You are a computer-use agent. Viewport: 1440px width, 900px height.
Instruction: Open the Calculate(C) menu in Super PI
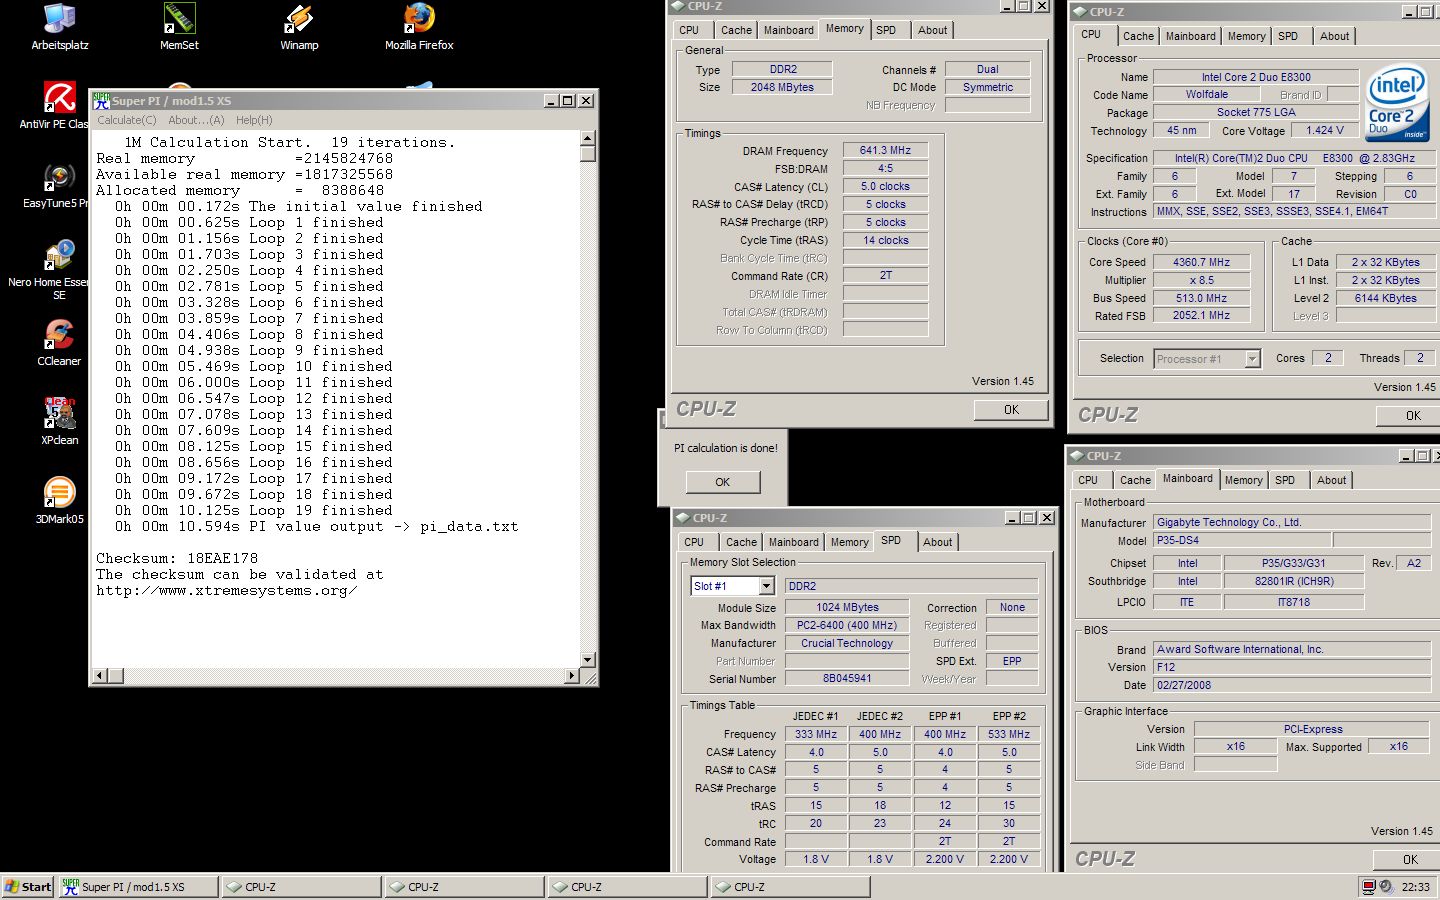click(x=126, y=120)
